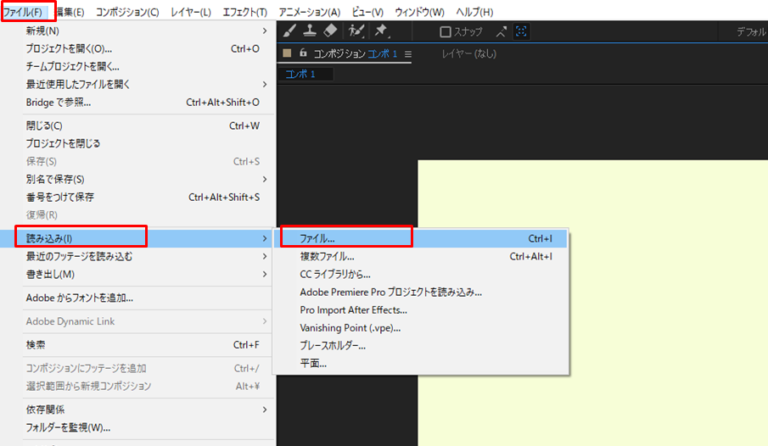
Task: Select the Clone Stamp tool
Action: (310, 32)
